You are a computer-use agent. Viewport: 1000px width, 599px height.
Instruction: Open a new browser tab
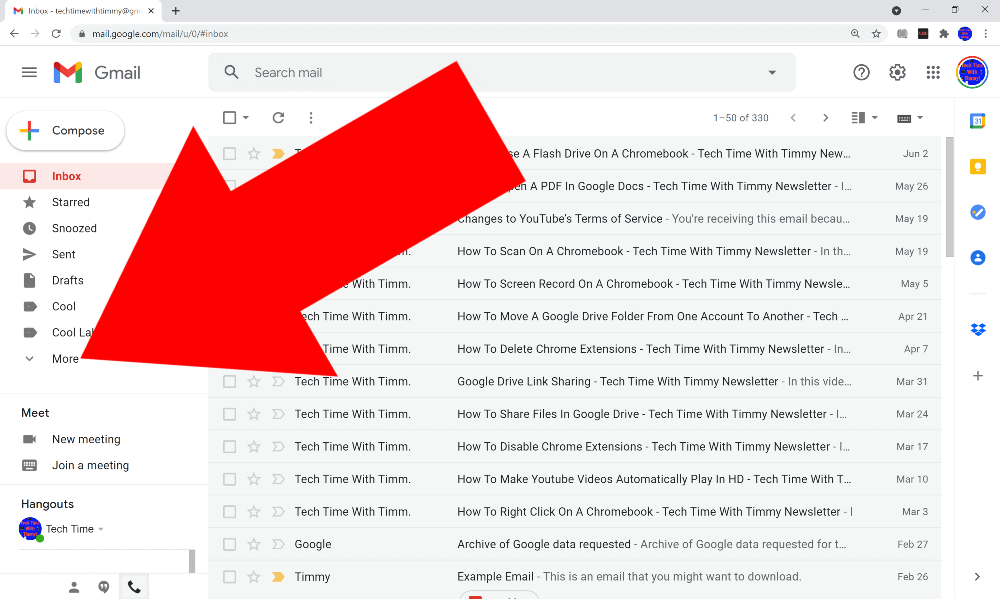point(176,11)
